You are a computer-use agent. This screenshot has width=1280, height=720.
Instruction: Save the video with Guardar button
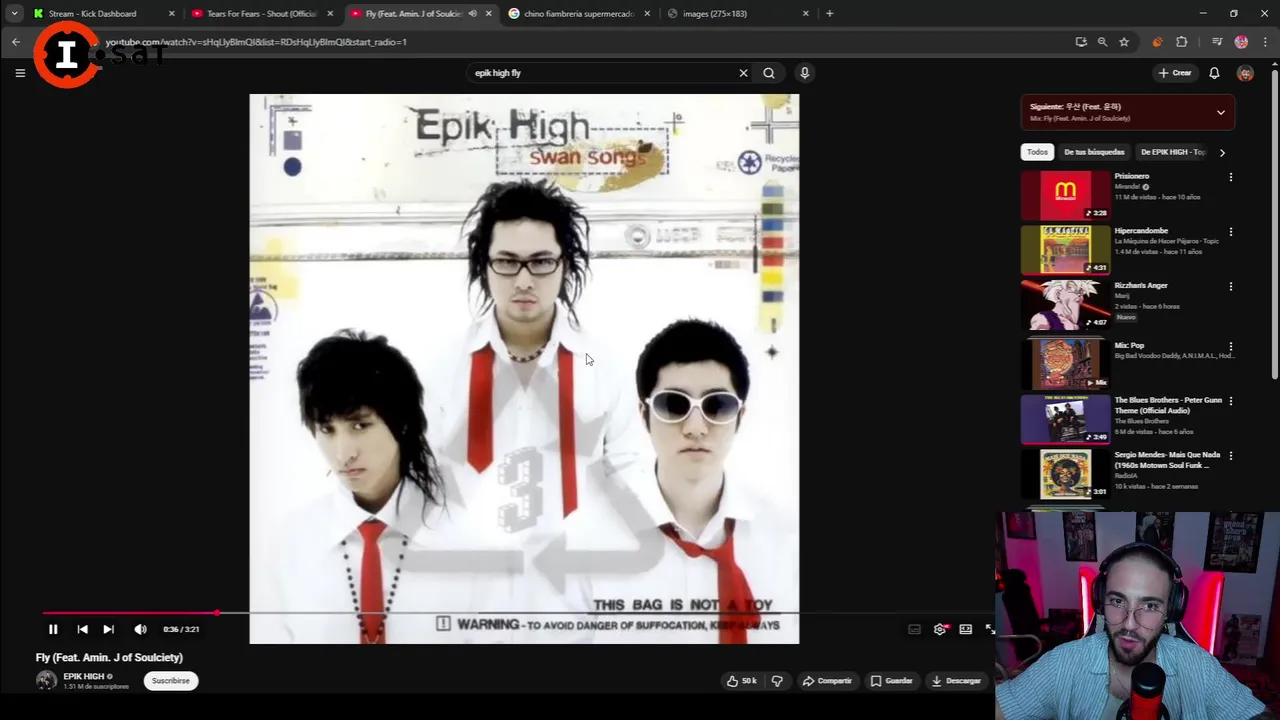pyautogui.click(x=891, y=681)
